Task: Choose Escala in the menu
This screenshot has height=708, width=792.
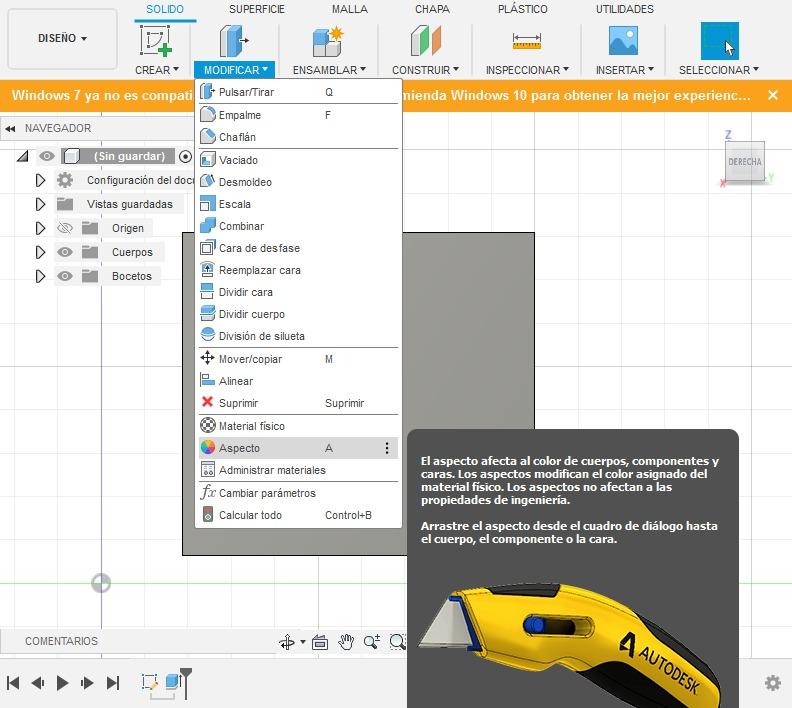Action: point(298,204)
